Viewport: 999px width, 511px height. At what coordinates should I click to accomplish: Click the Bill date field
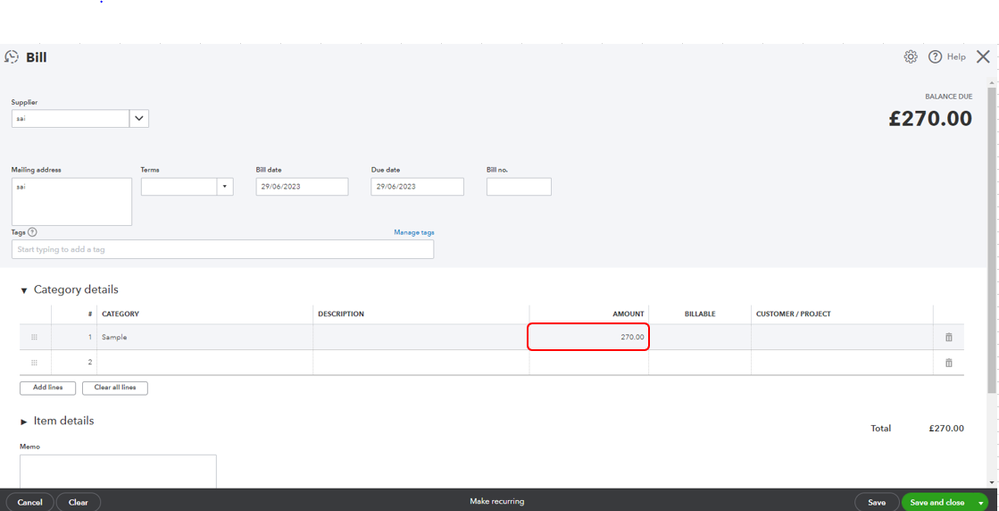click(x=302, y=187)
